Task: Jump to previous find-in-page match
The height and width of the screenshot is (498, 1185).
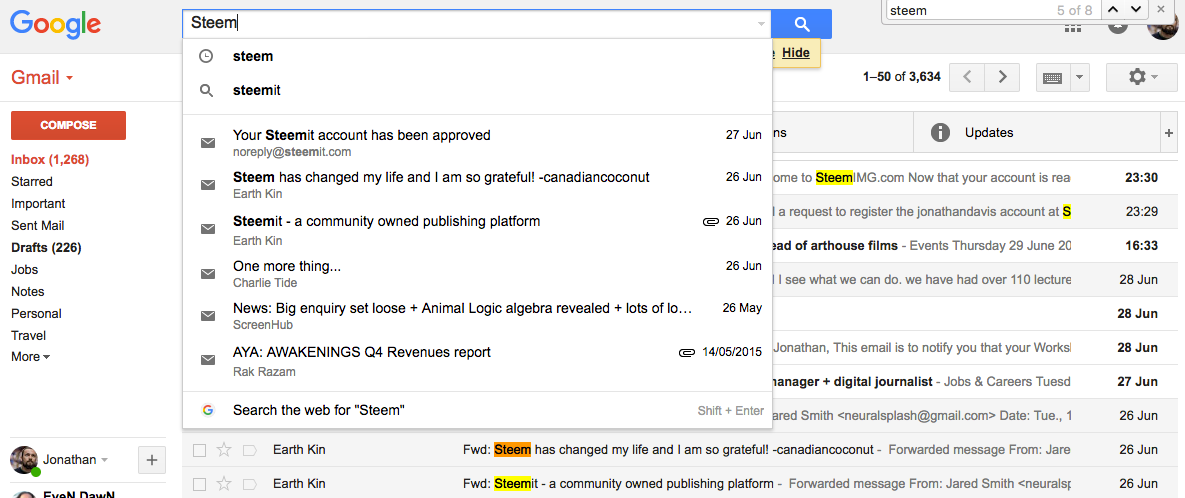Action: point(1111,10)
